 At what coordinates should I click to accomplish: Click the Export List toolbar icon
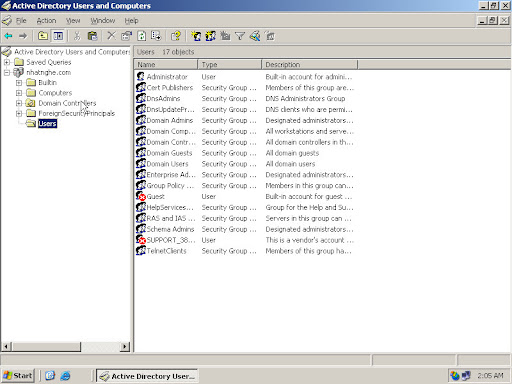tap(156, 36)
